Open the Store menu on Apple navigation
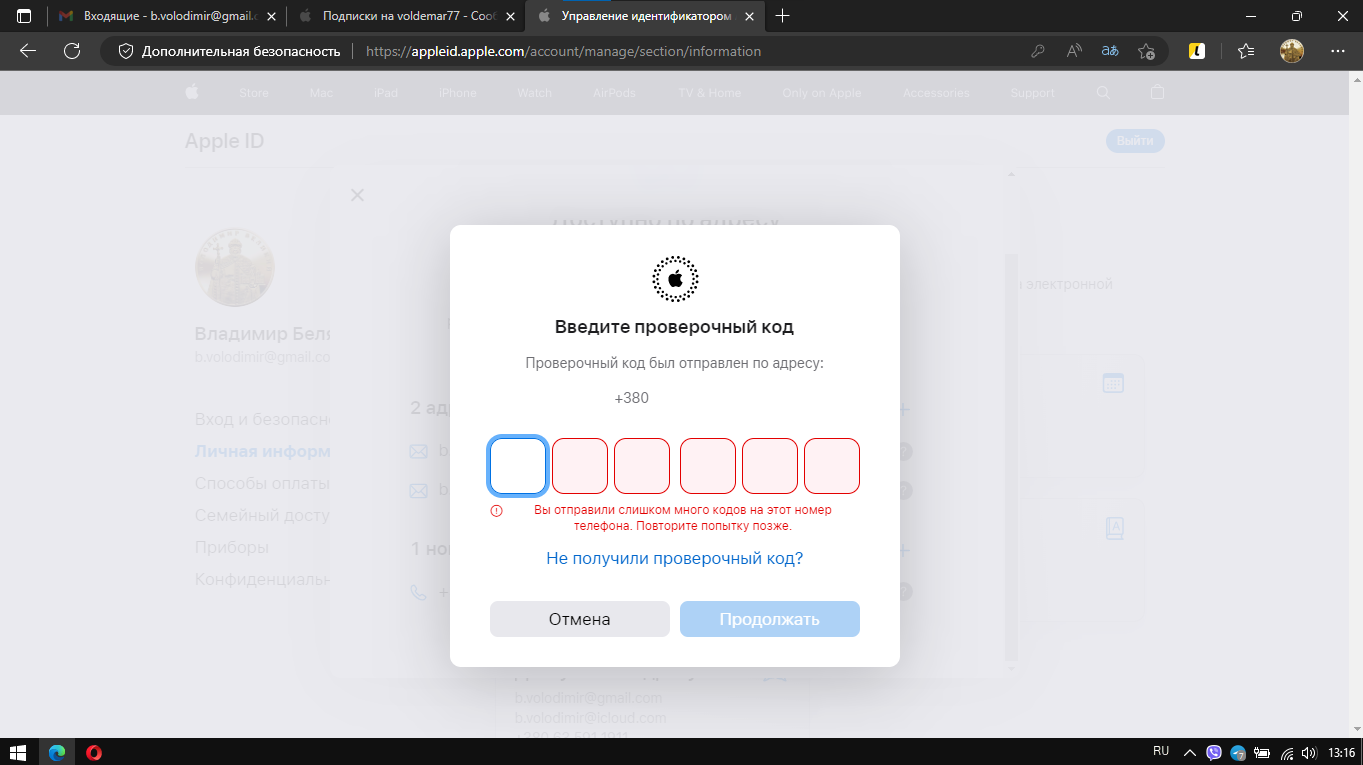This screenshot has height=765, width=1363. point(254,93)
